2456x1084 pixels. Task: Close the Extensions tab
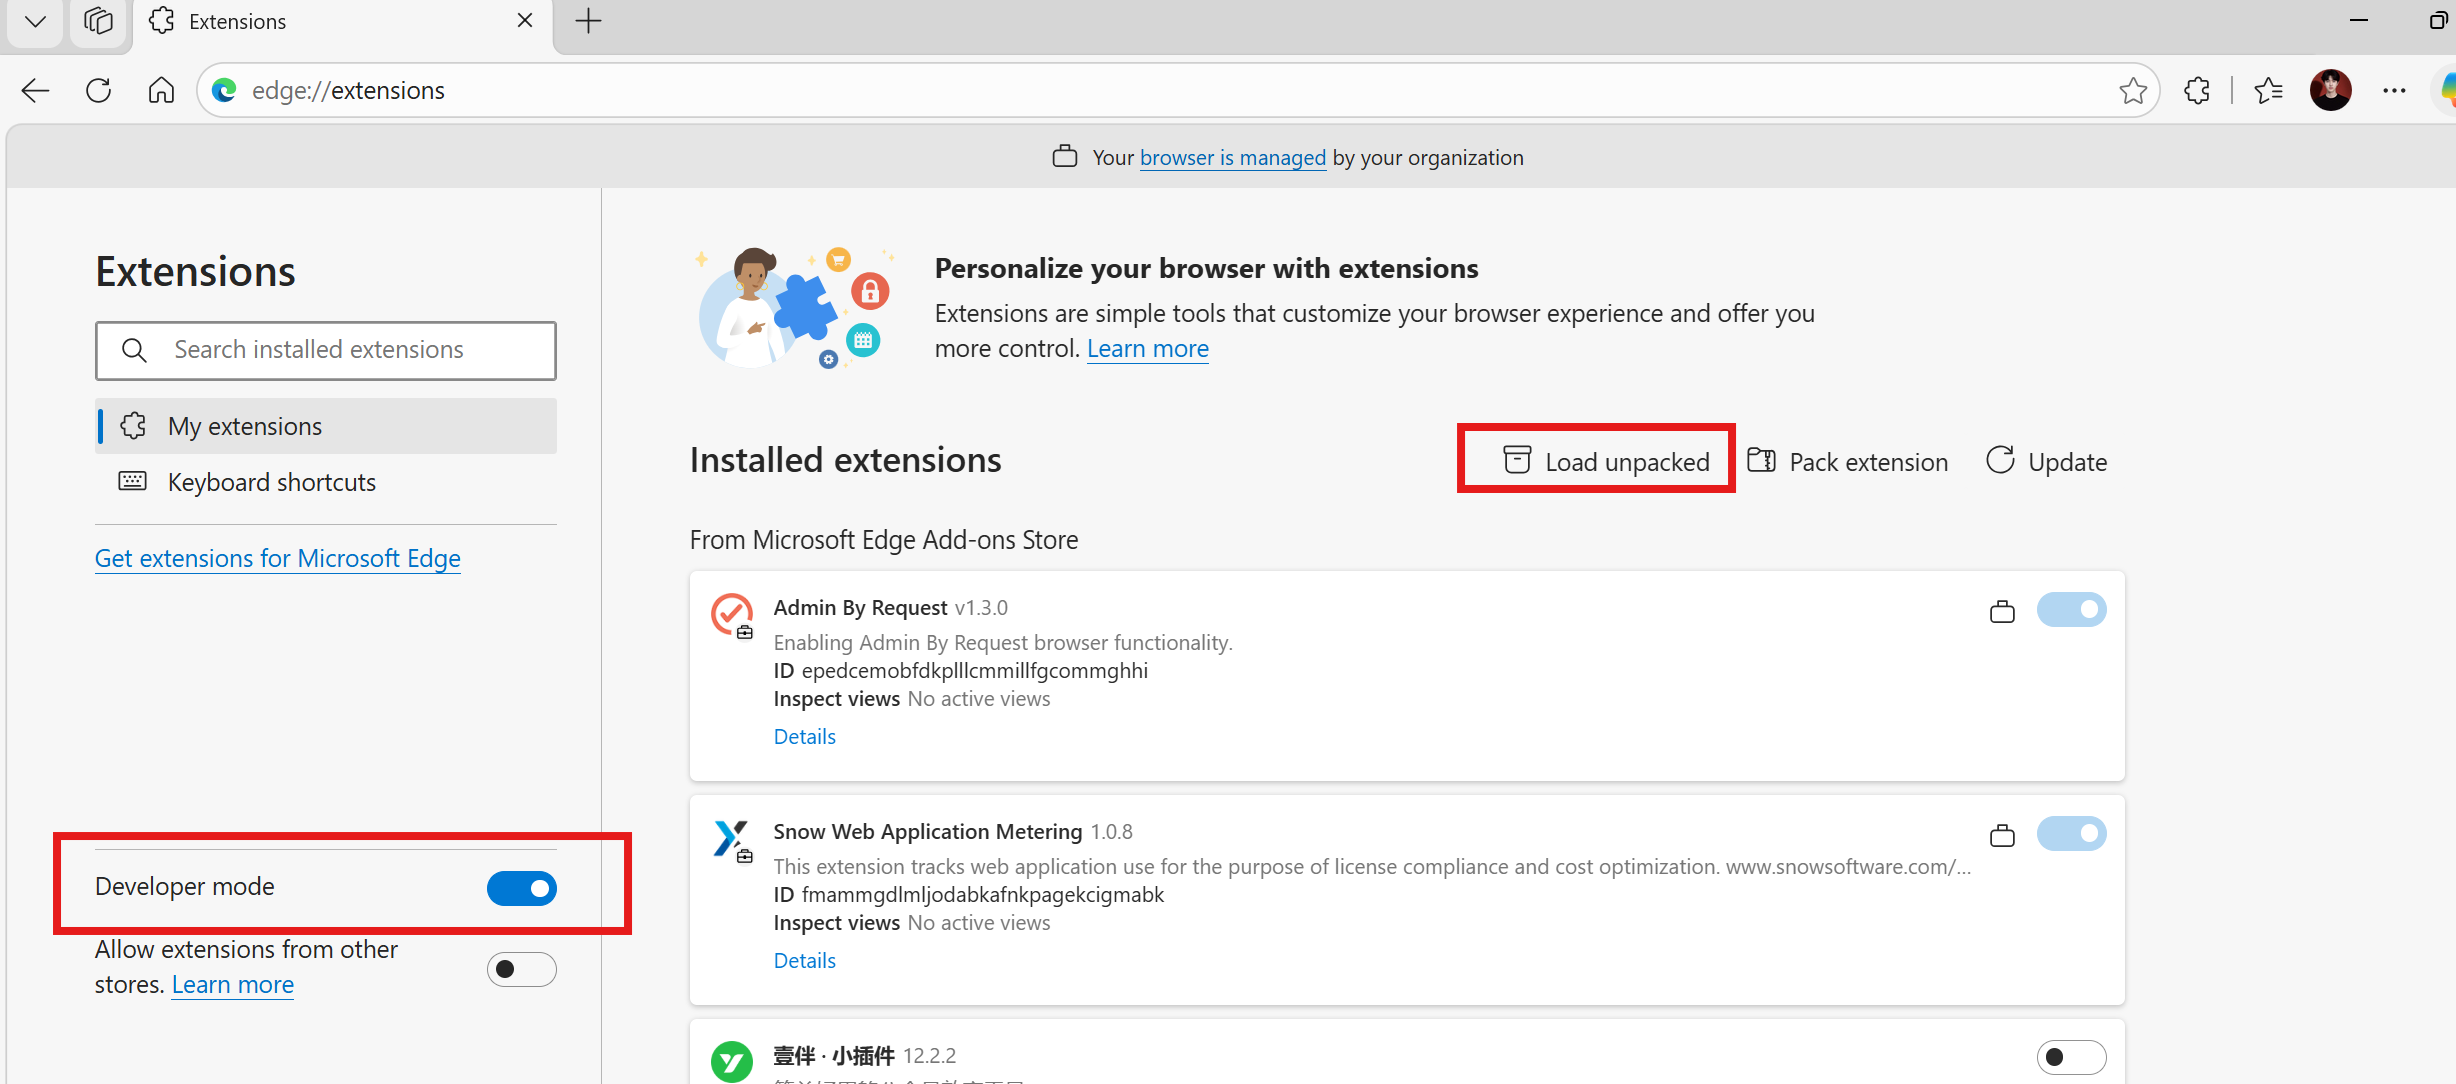[525, 21]
